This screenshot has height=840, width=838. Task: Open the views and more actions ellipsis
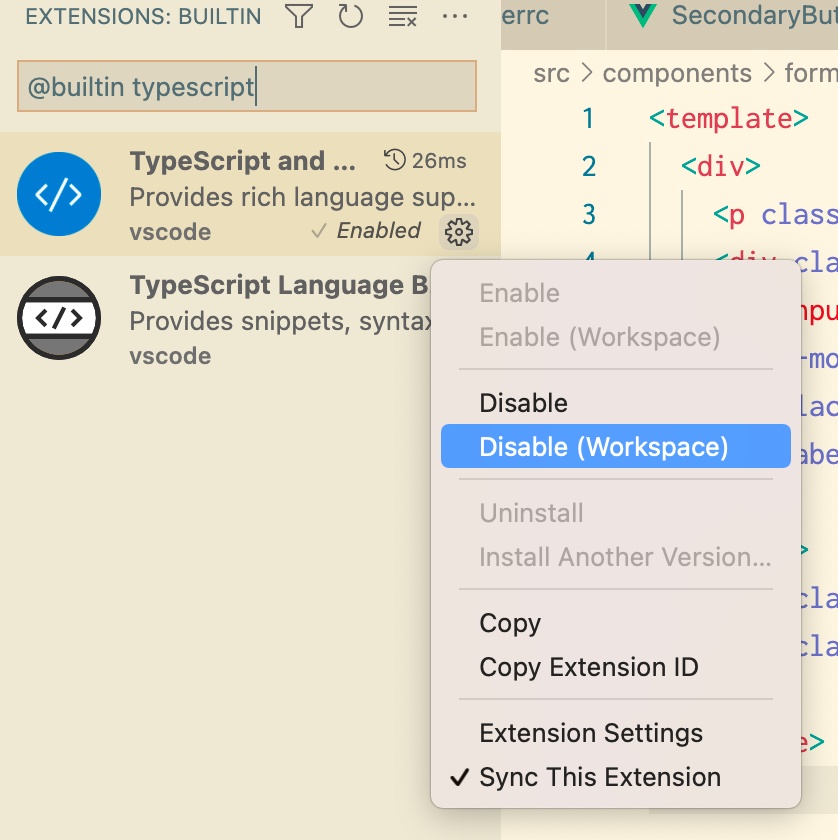tap(454, 16)
